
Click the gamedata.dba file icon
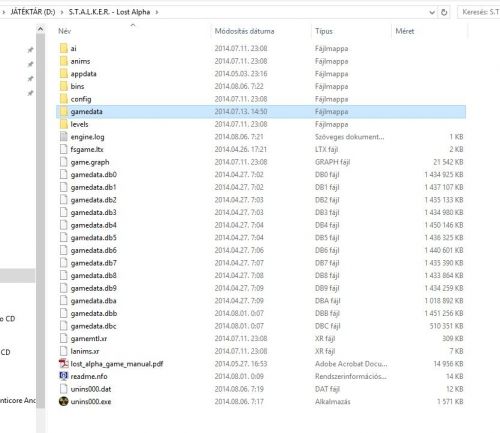[x=64, y=301]
